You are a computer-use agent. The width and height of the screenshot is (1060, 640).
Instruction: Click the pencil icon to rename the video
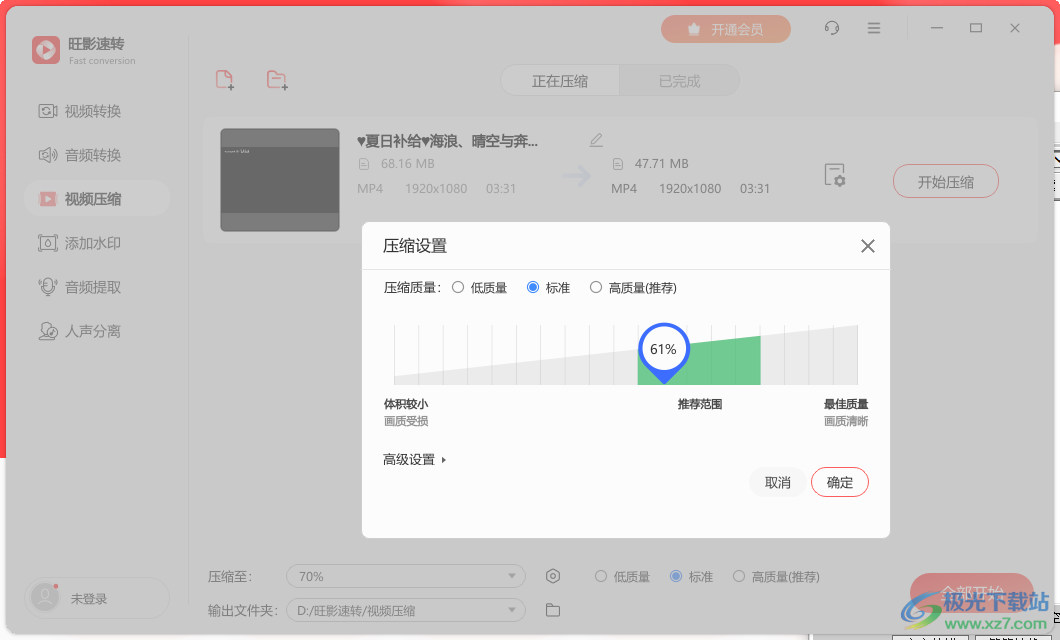click(x=596, y=139)
